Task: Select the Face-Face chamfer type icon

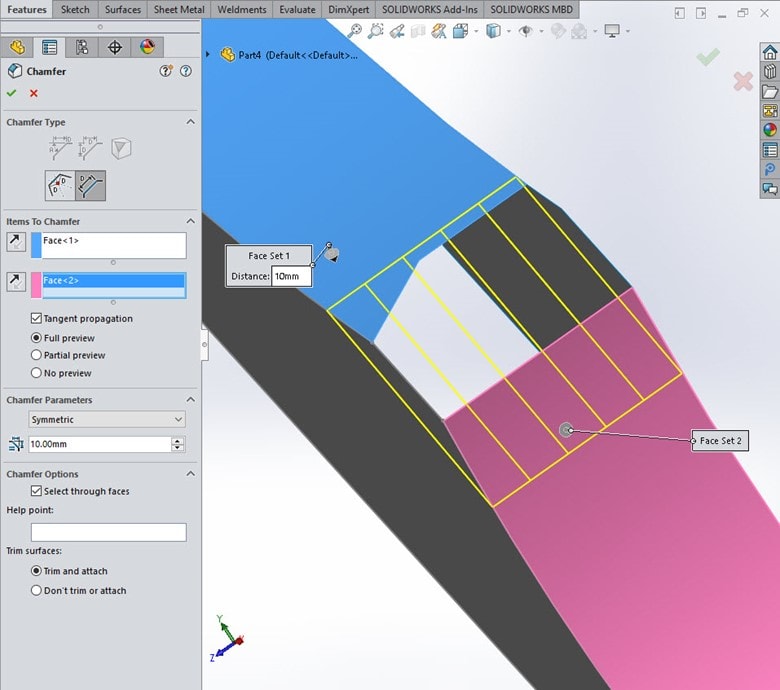Action: tap(90, 185)
